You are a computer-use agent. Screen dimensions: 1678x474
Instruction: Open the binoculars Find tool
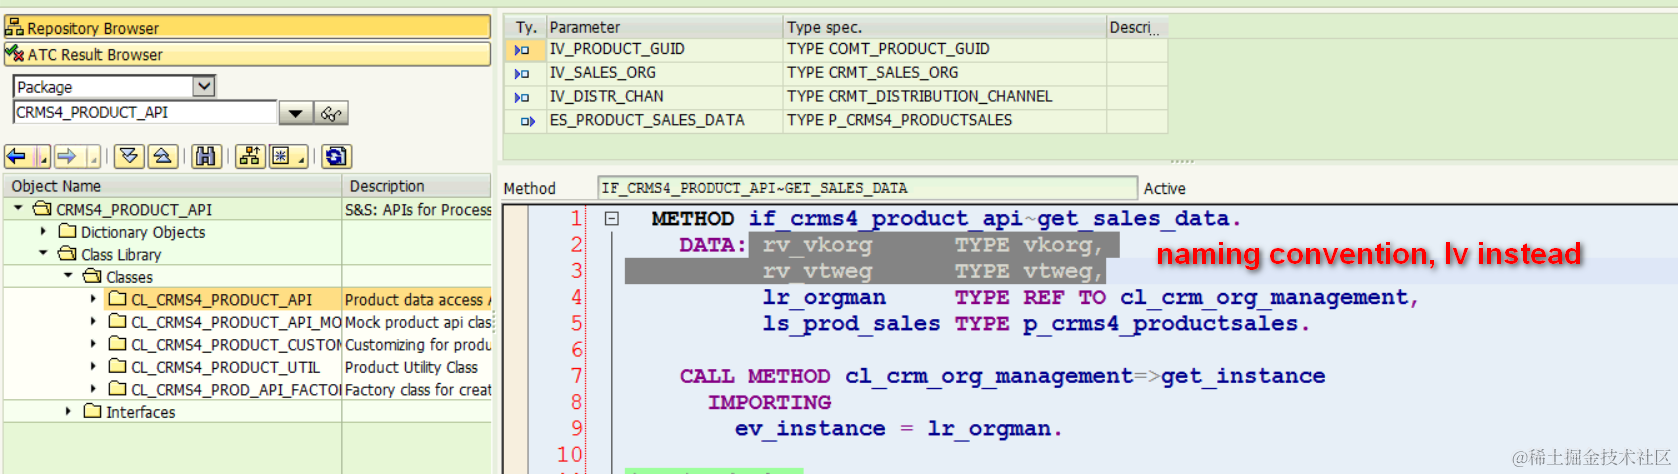[206, 156]
